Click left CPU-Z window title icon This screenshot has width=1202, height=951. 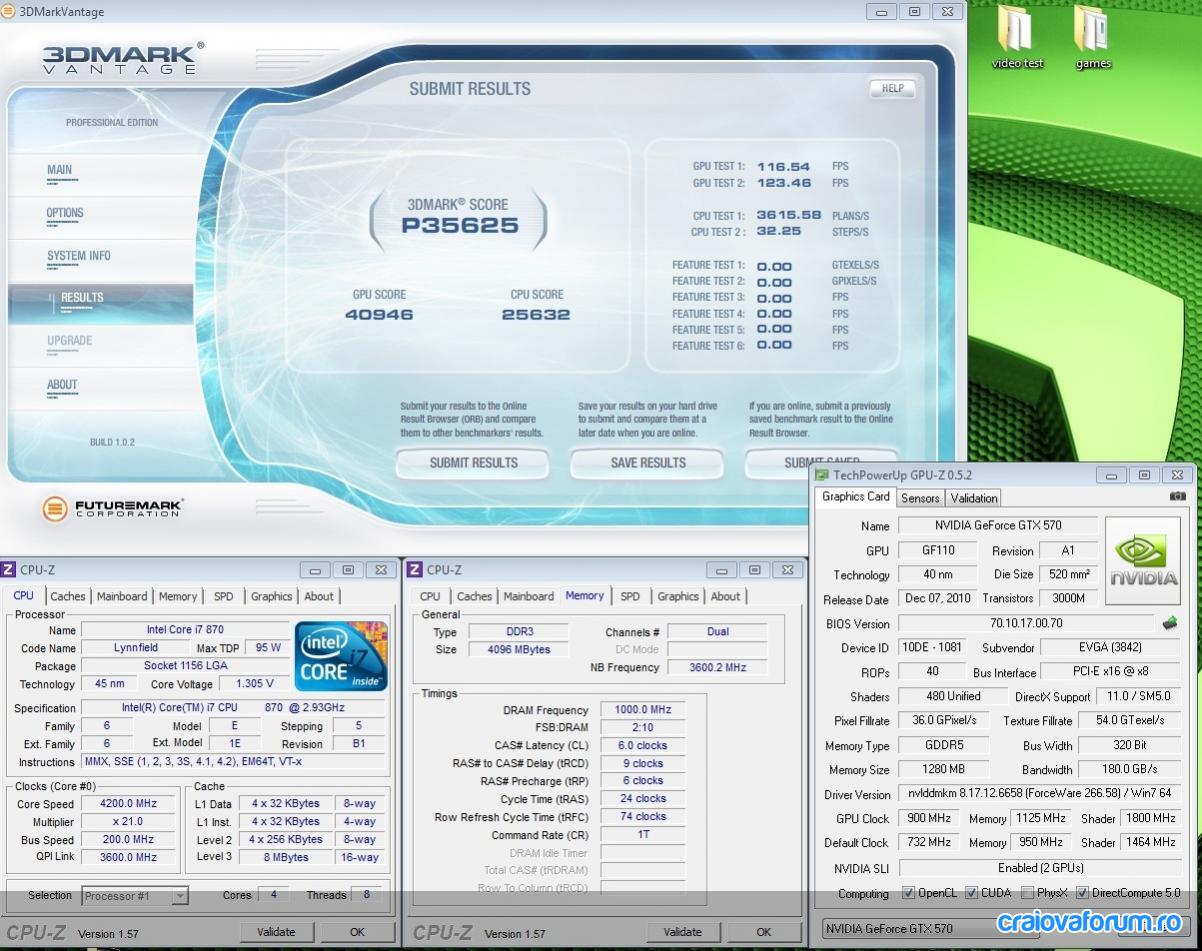(8, 570)
